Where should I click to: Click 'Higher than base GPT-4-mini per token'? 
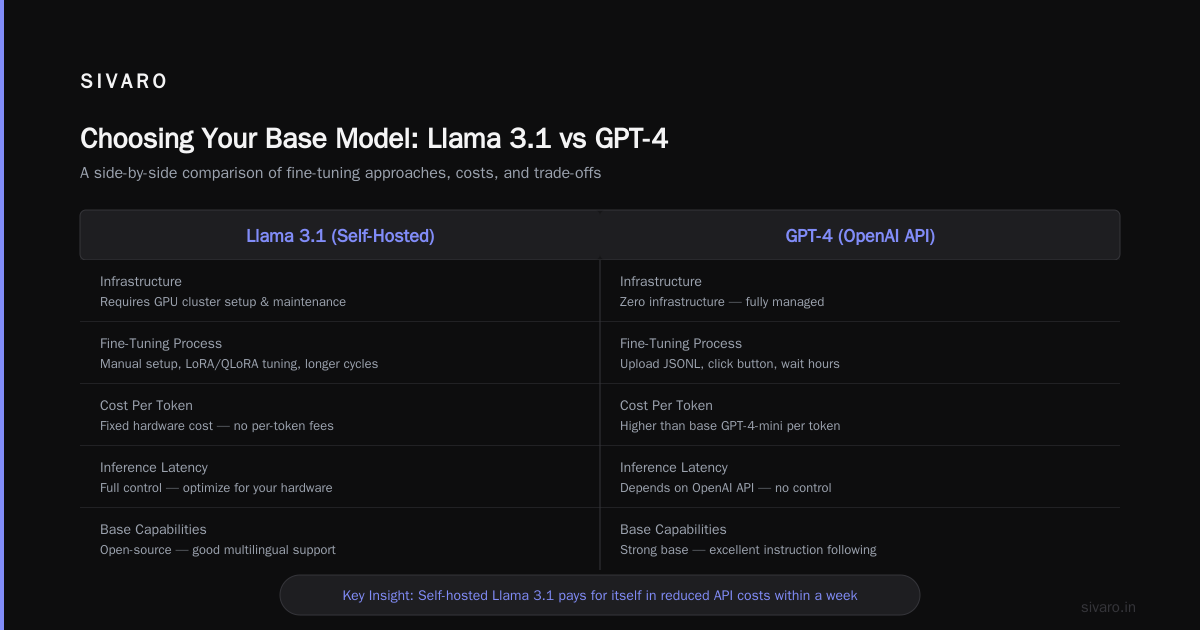click(x=730, y=426)
